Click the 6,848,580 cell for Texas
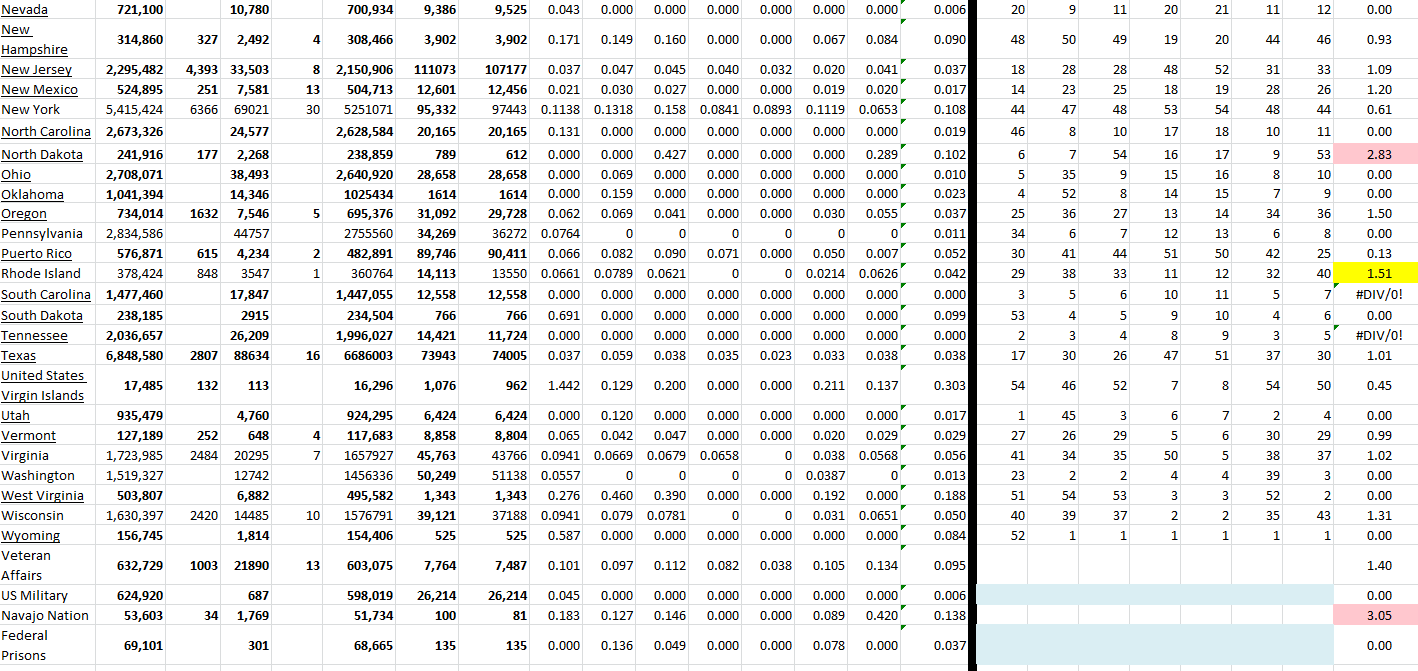Screen dimensions: 1418x671 click(x=135, y=356)
